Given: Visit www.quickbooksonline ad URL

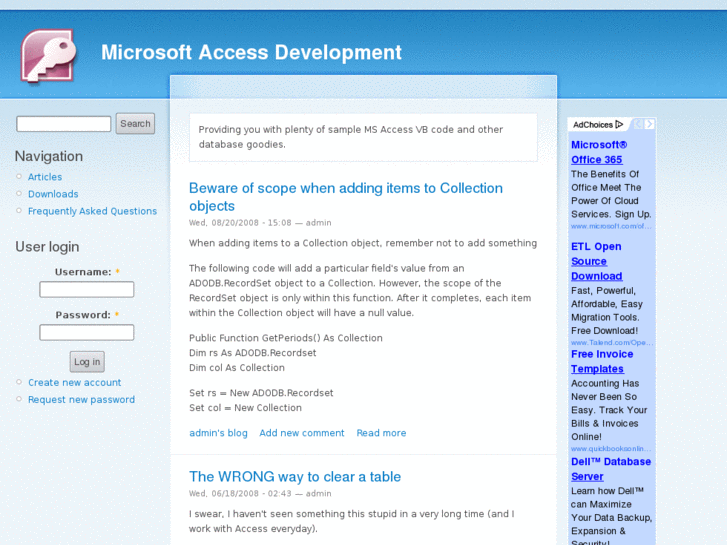Looking at the screenshot, I should tap(611, 449).
